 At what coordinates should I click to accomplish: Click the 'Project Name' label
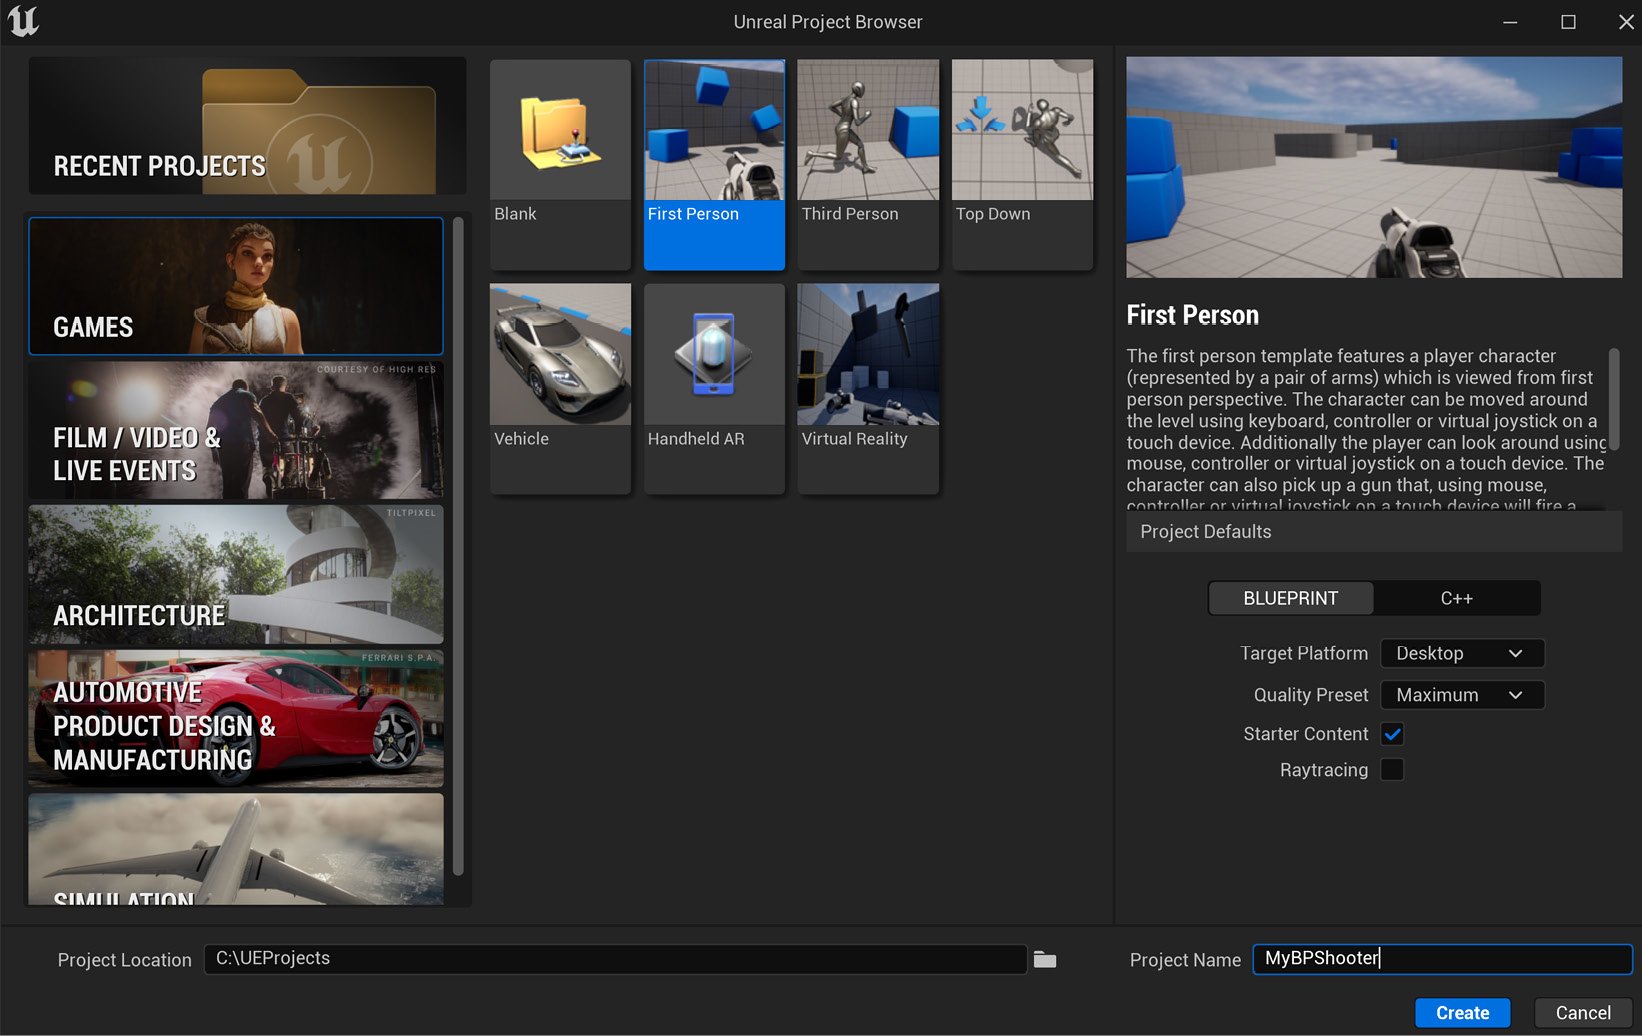pyautogui.click(x=1185, y=960)
